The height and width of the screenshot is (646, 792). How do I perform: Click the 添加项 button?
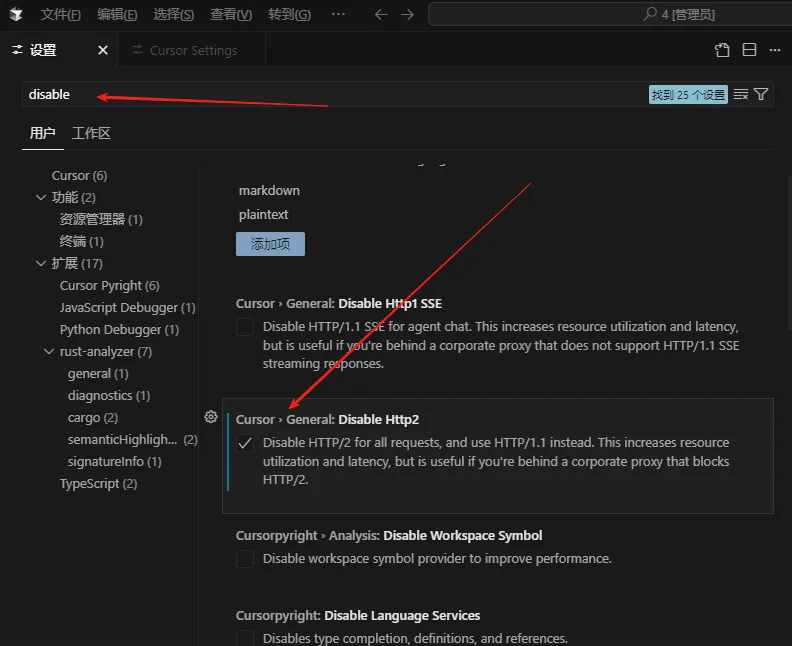pyautogui.click(x=270, y=244)
